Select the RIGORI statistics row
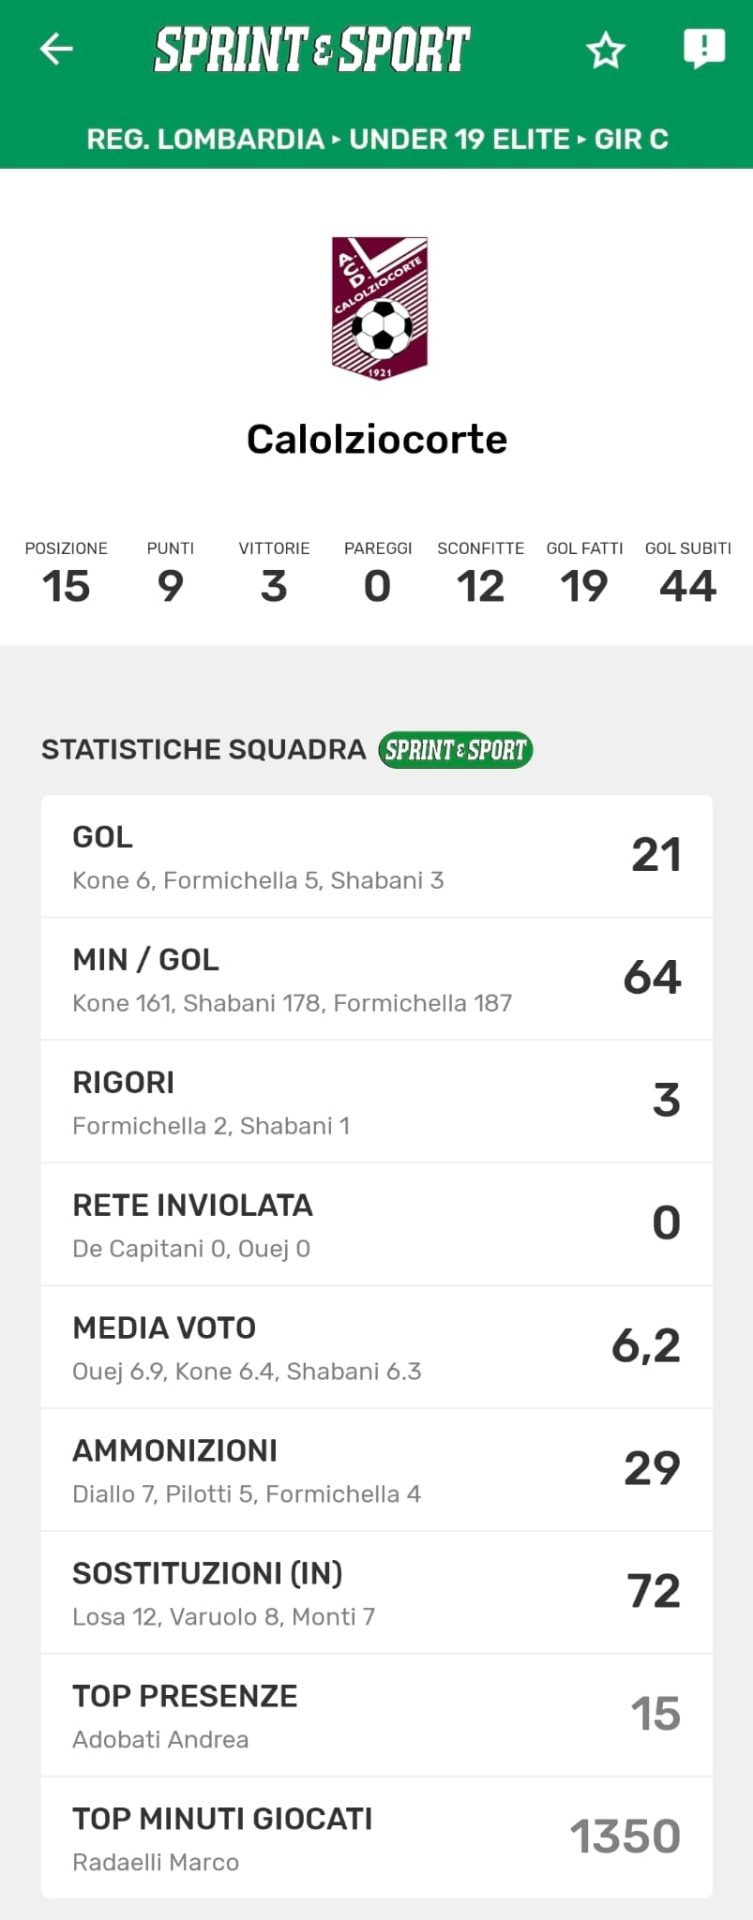The width and height of the screenshot is (753, 1920). [376, 1102]
